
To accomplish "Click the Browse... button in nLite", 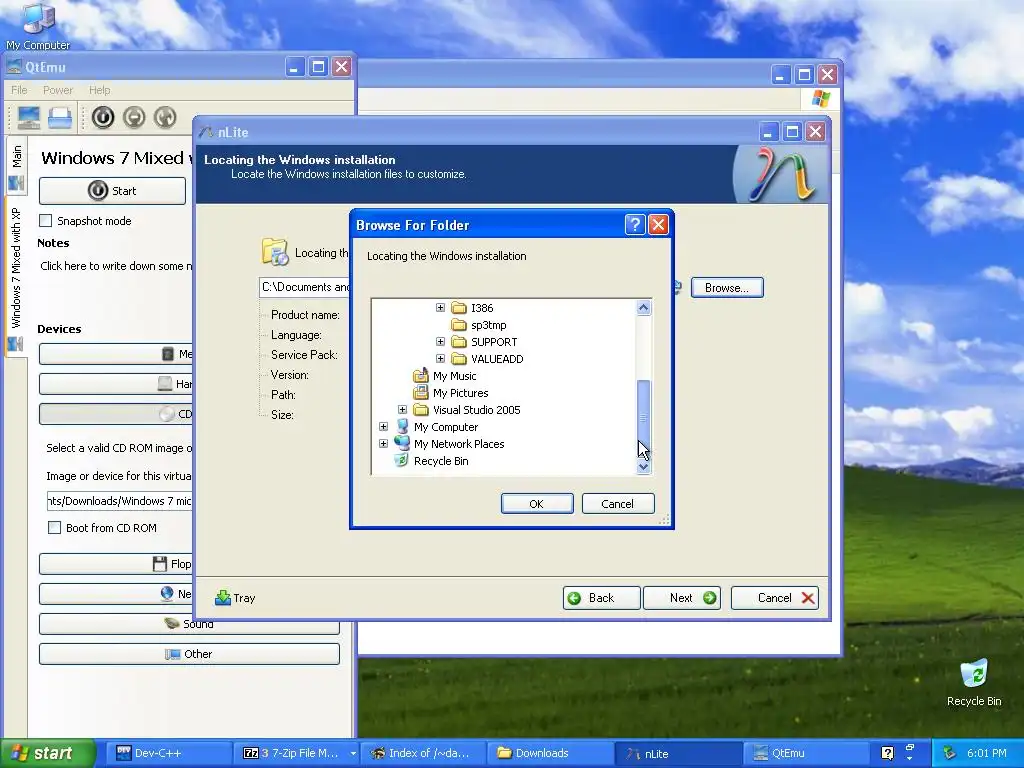I will coord(727,287).
